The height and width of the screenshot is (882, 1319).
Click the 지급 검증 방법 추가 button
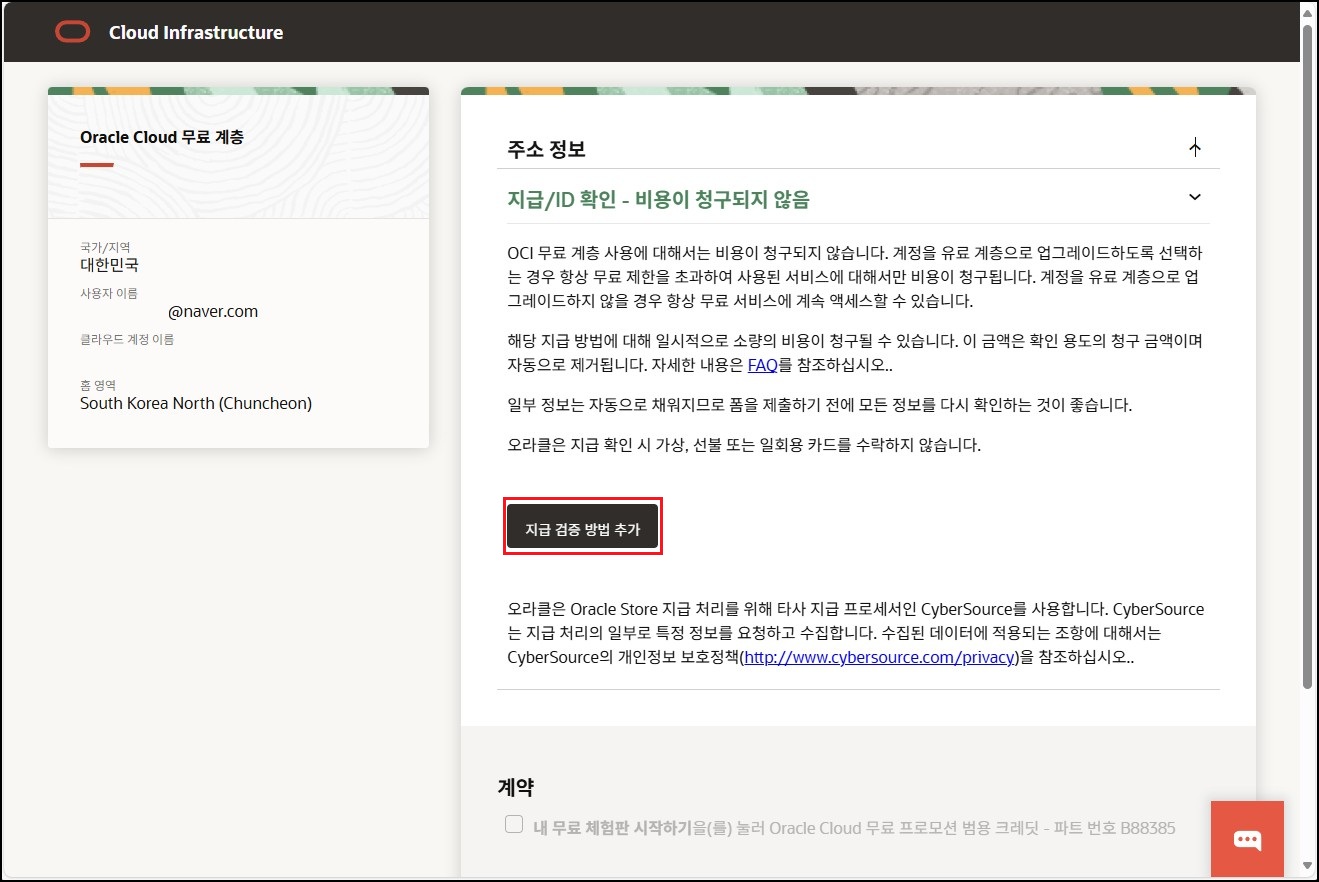(582, 526)
